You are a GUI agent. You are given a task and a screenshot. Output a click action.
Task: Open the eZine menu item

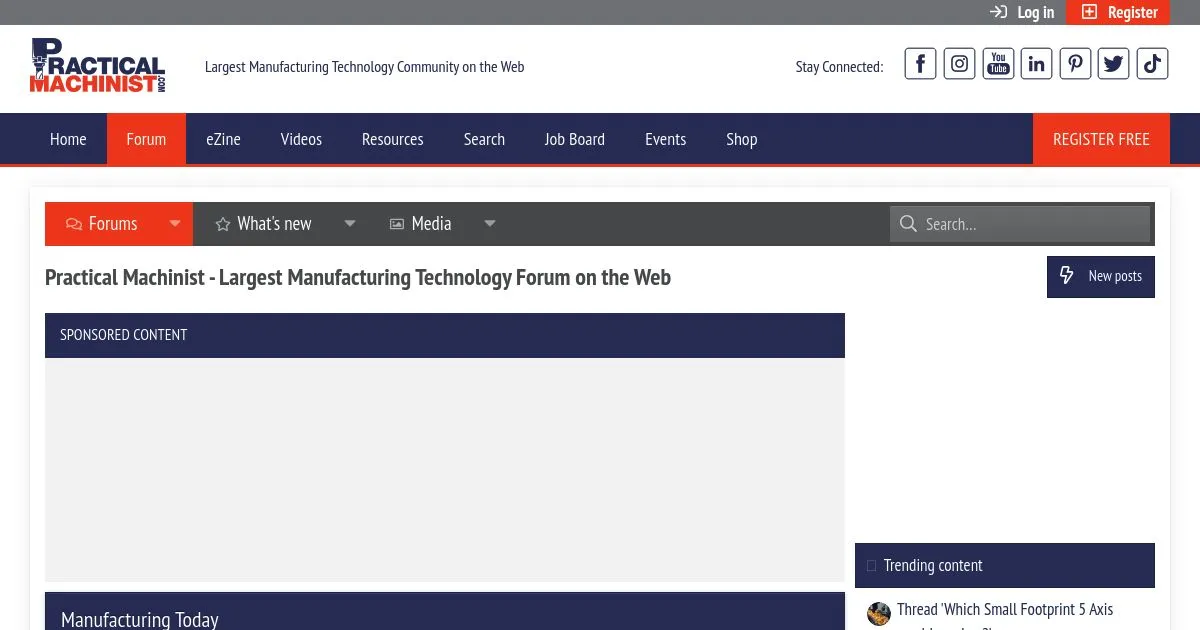(x=223, y=139)
